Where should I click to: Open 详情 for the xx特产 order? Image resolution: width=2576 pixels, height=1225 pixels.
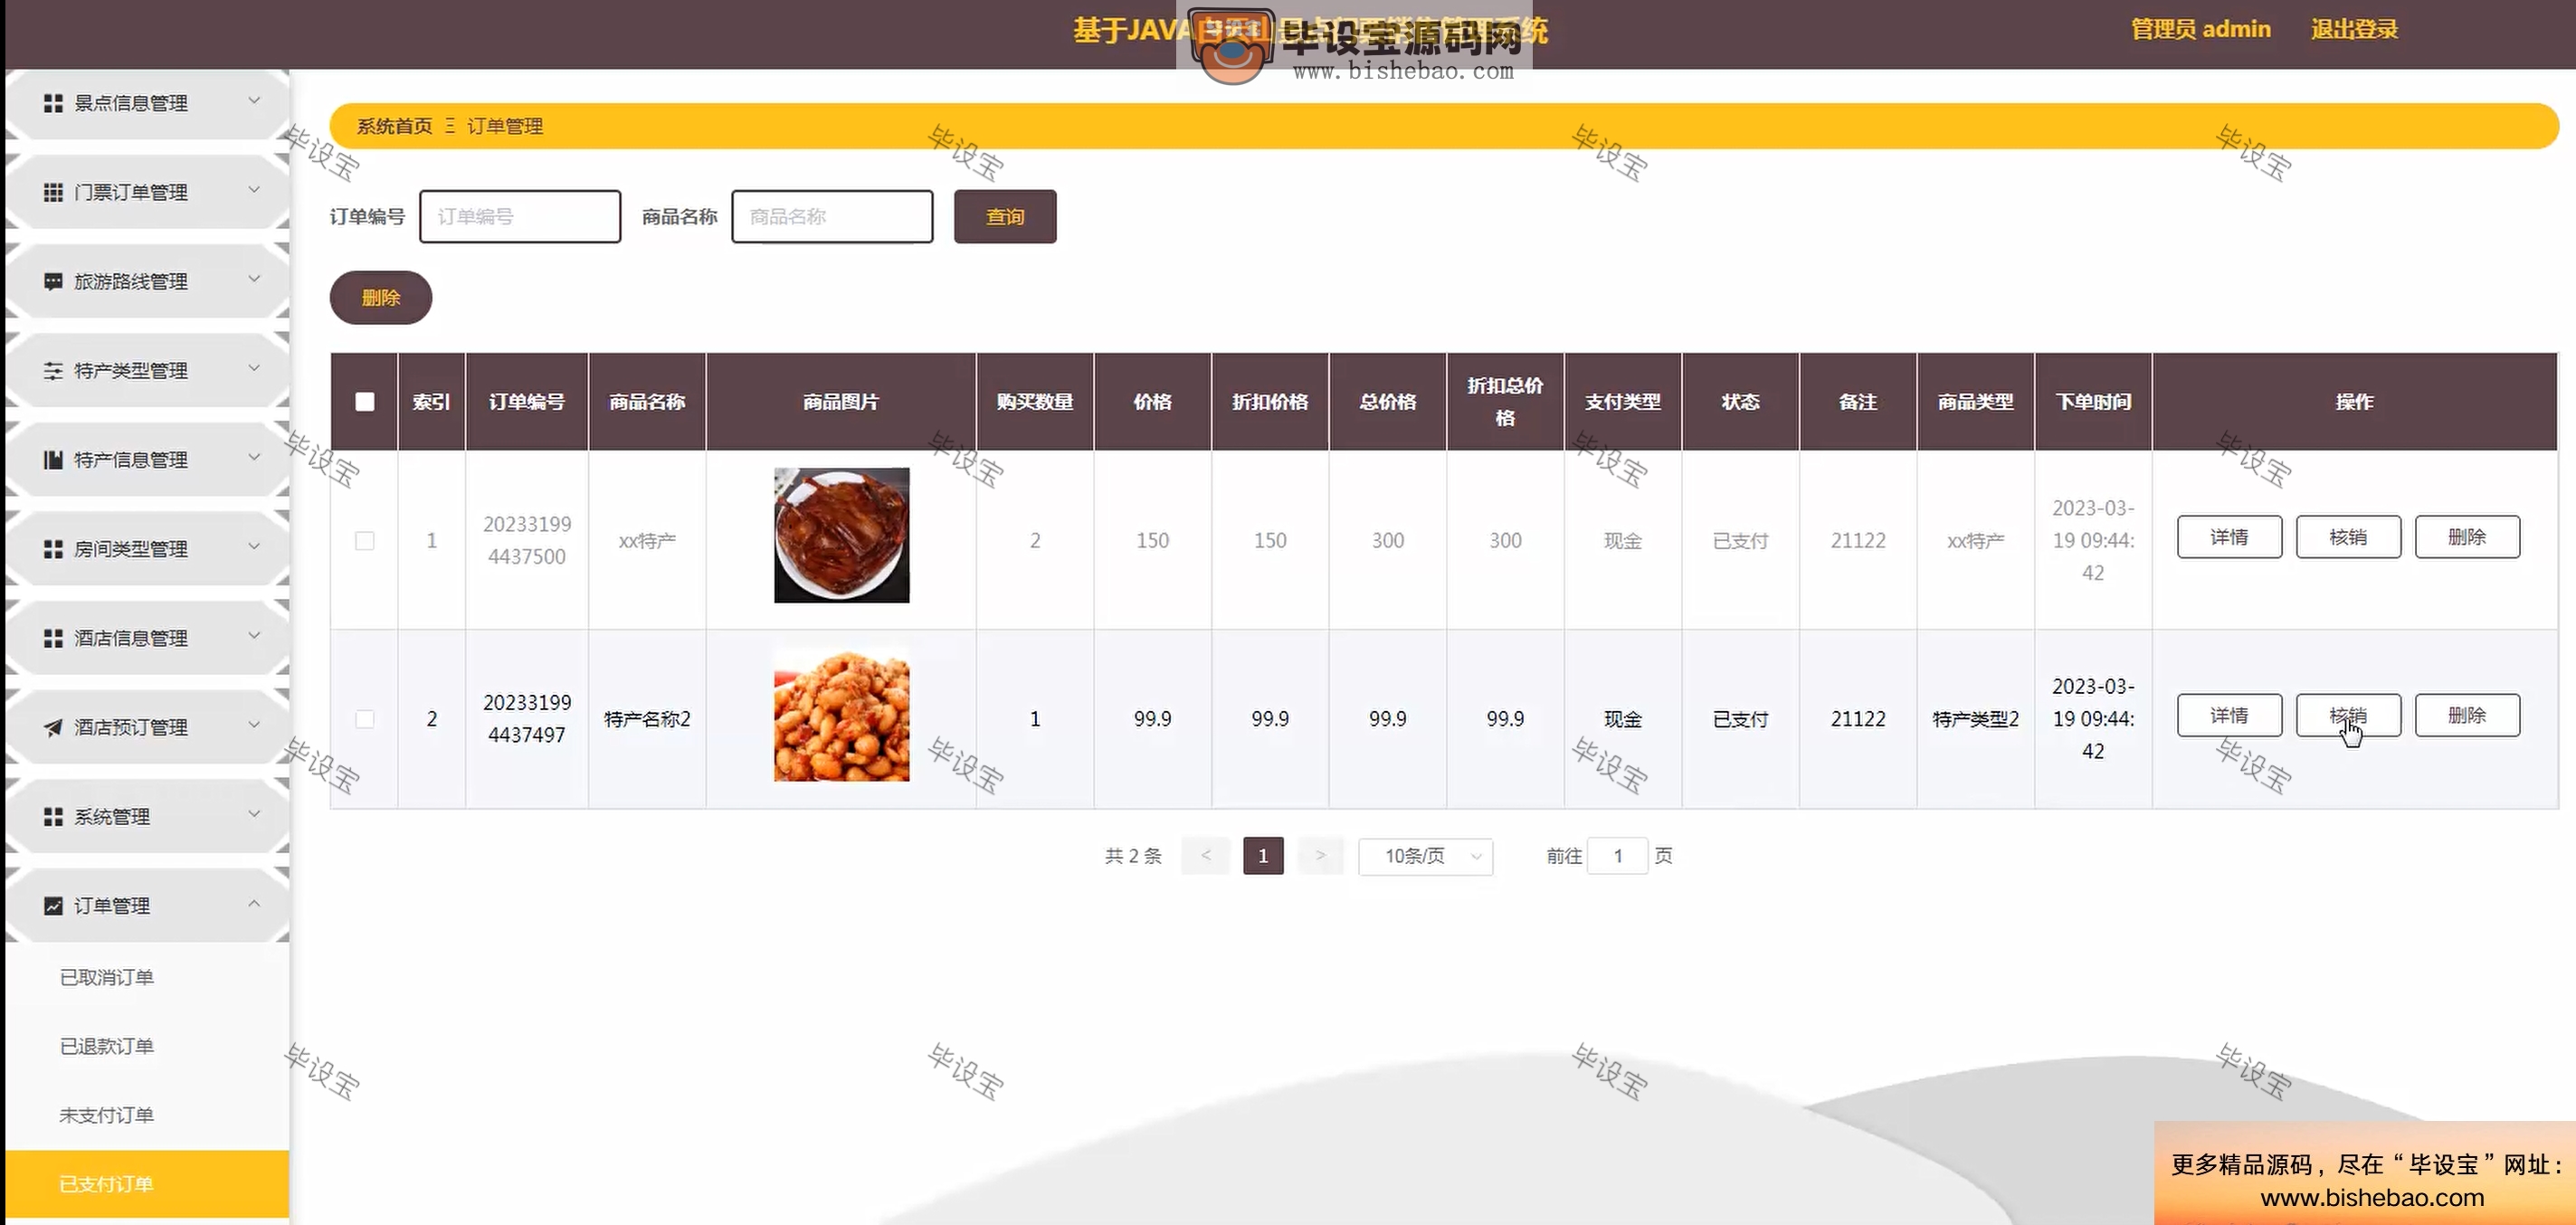point(2230,537)
